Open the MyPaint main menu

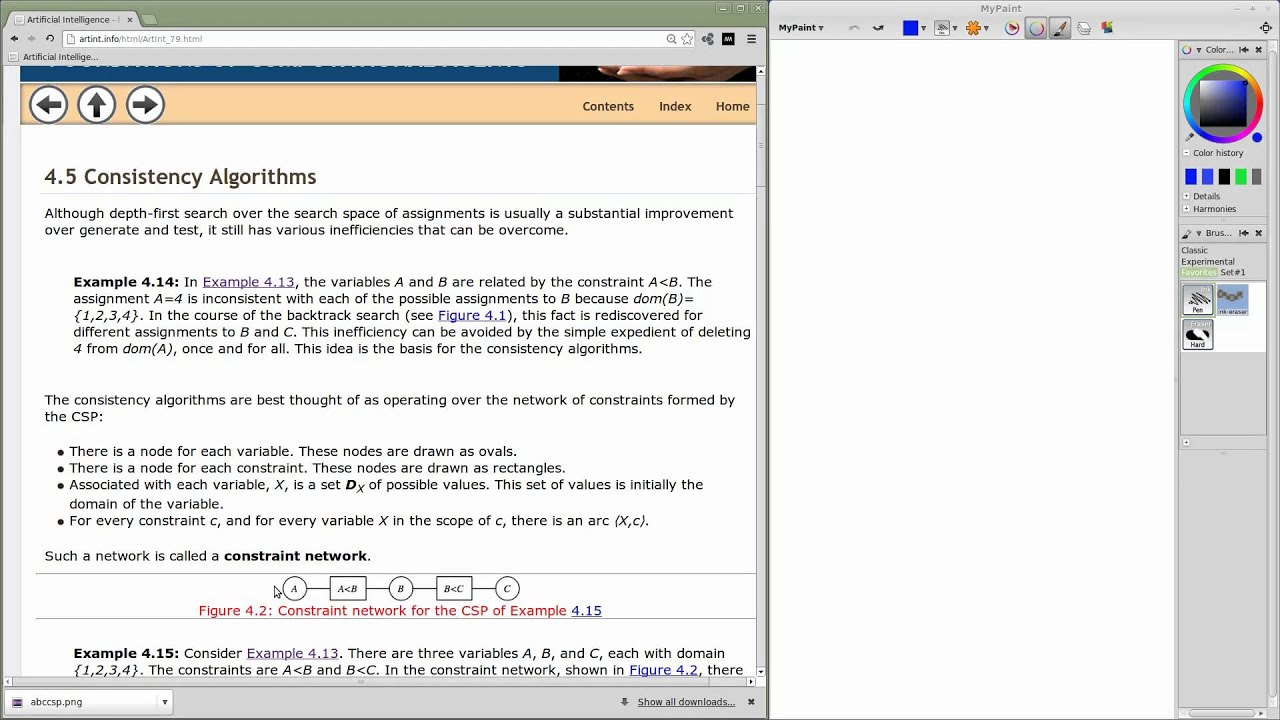coord(801,28)
